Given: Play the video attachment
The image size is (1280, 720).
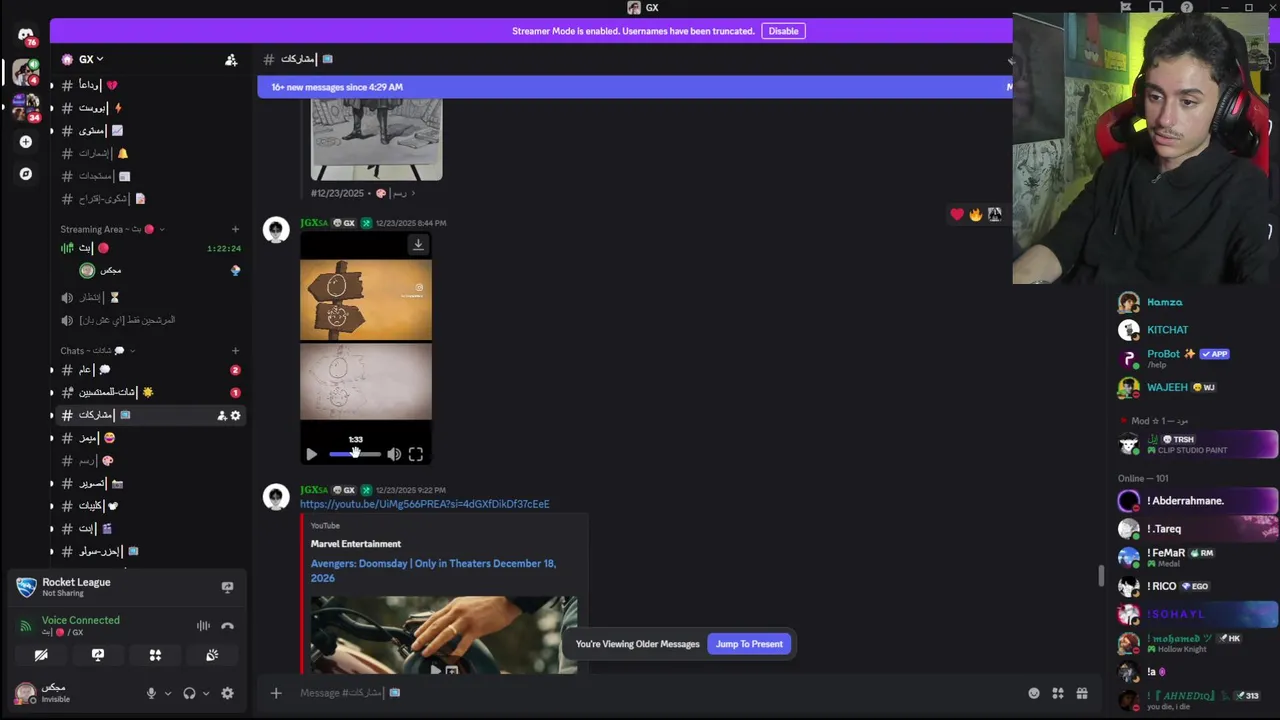Looking at the screenshot, I should [x=311, y=455].
